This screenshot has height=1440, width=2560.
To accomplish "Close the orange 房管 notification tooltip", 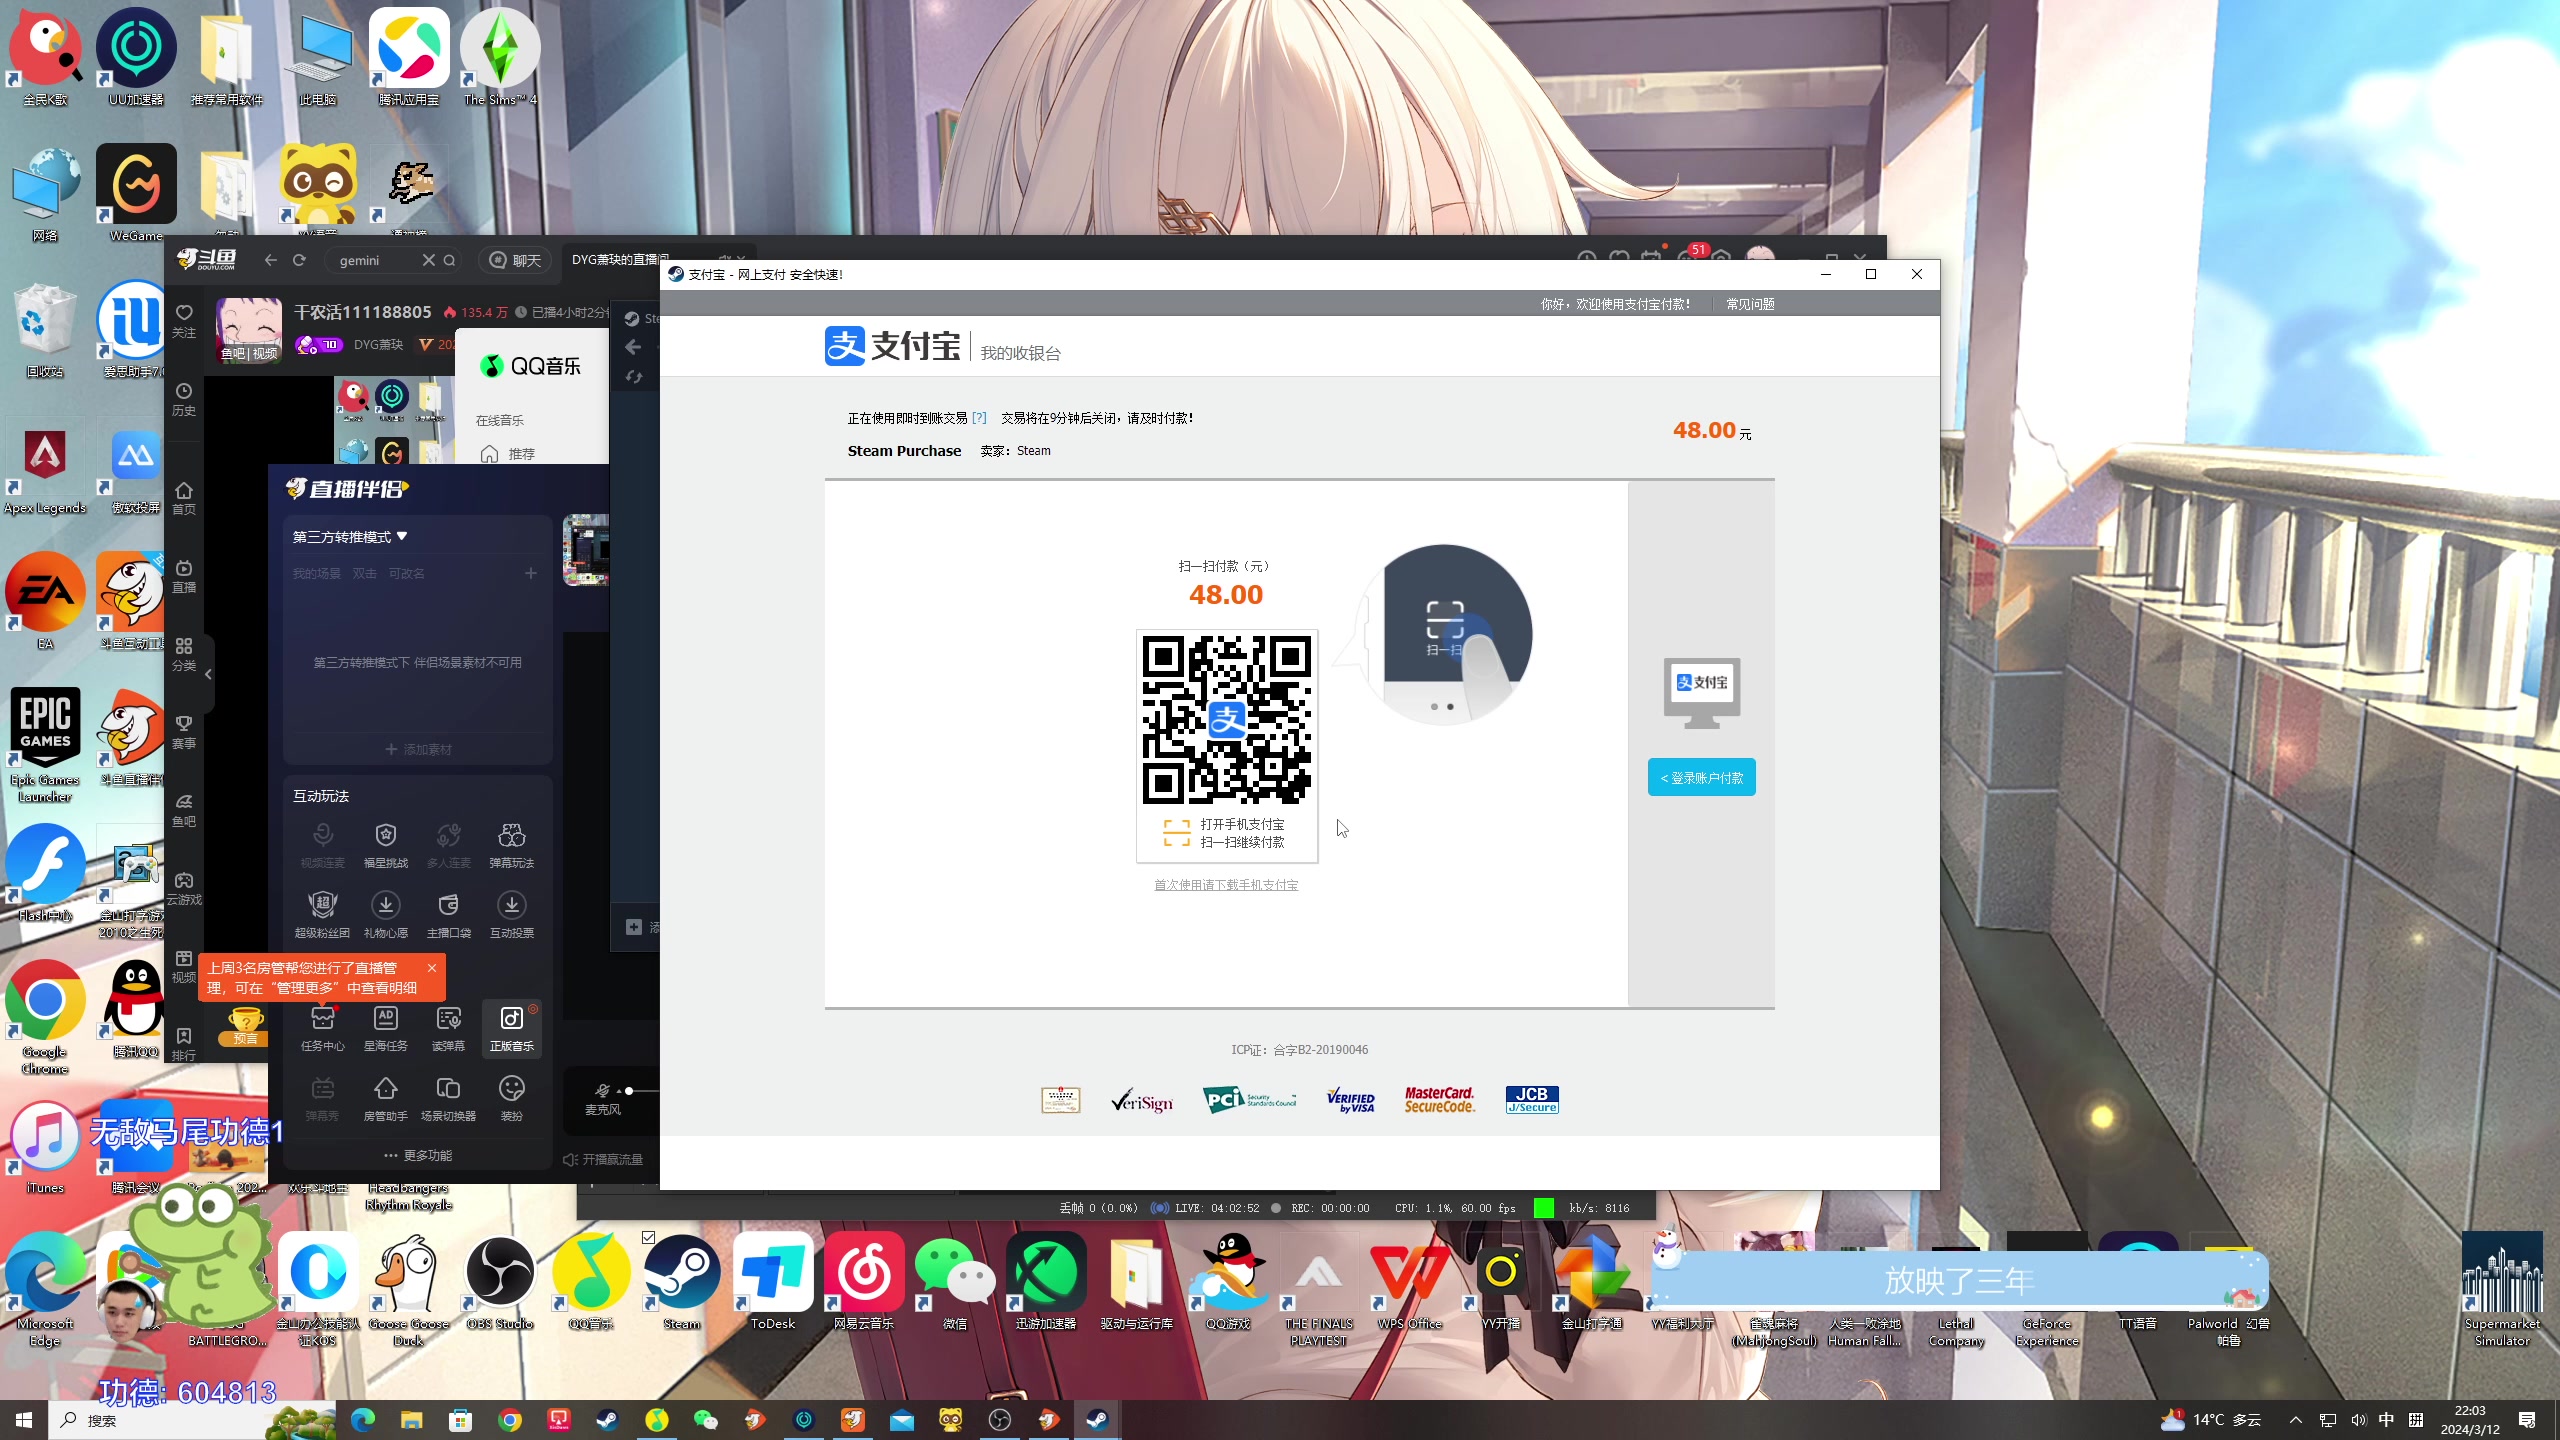I will 431,968.
